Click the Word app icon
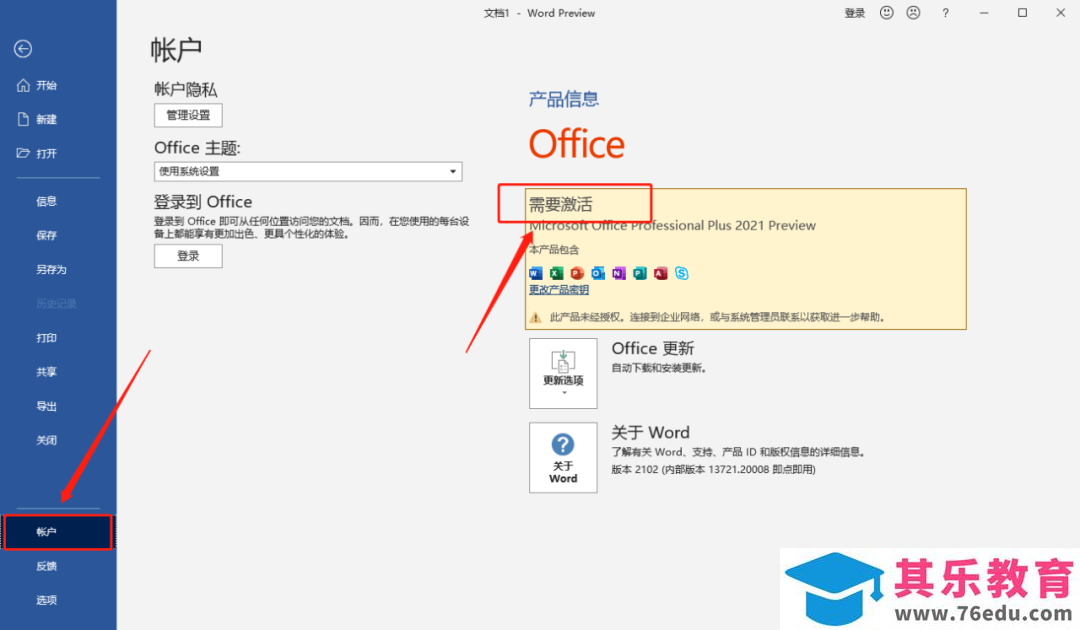Image resolution: width=1080 pixels, height=630 pixels. click(536, 273)
